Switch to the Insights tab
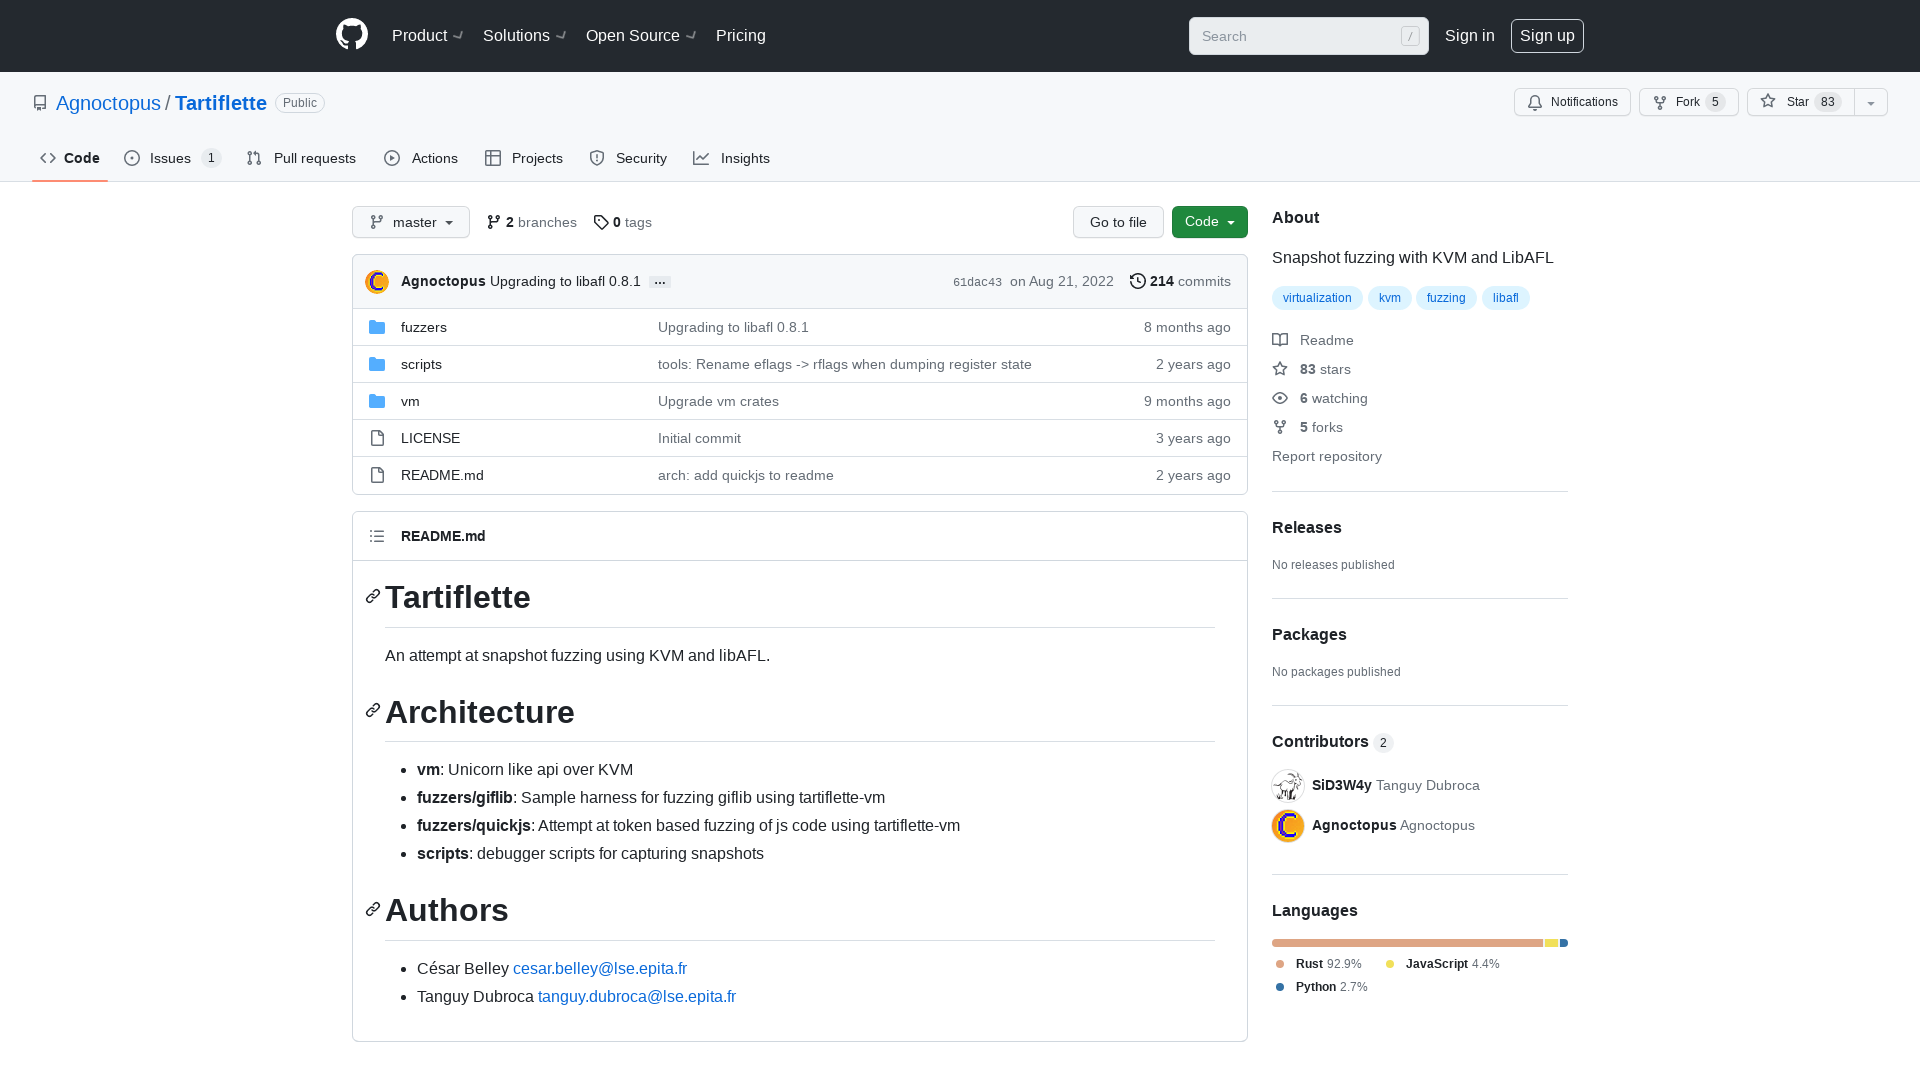Image resolution: width=1920 pixels, height=1080 pixels. point(732,158)
